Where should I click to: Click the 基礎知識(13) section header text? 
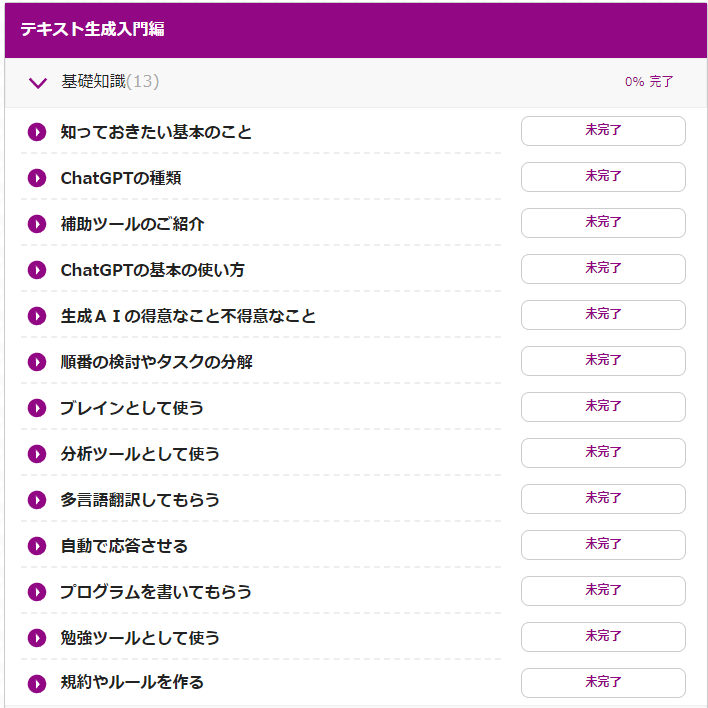(x=110, y=82)
